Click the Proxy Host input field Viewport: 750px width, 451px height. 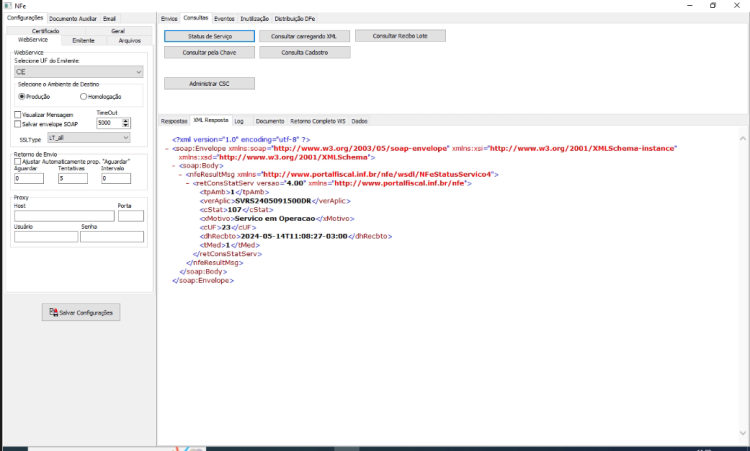point(64,216)
